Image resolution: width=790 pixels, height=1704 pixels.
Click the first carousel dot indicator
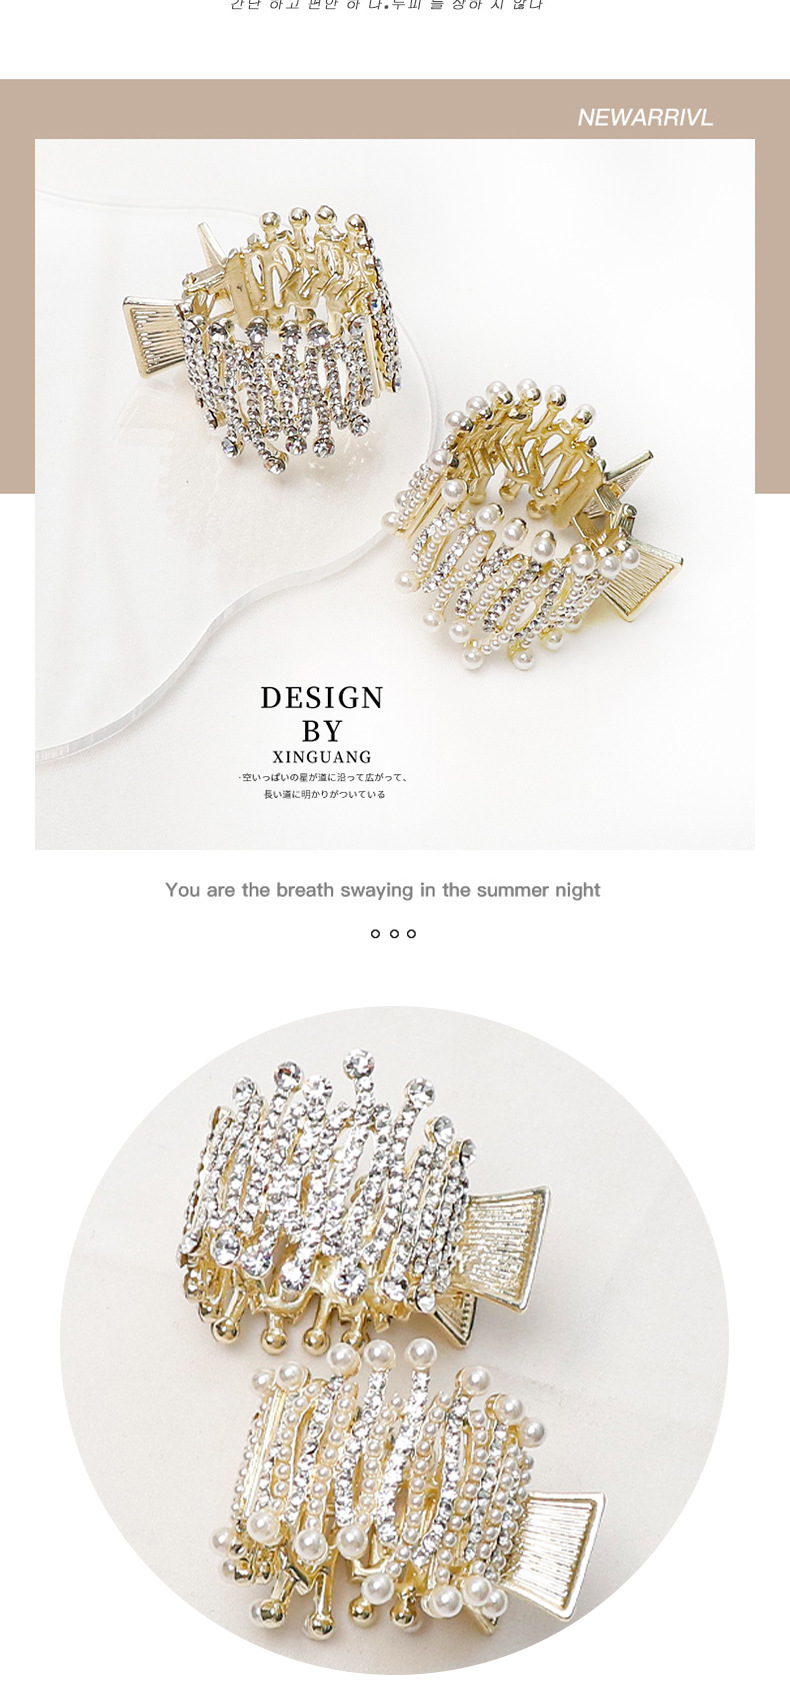(375, 934)
